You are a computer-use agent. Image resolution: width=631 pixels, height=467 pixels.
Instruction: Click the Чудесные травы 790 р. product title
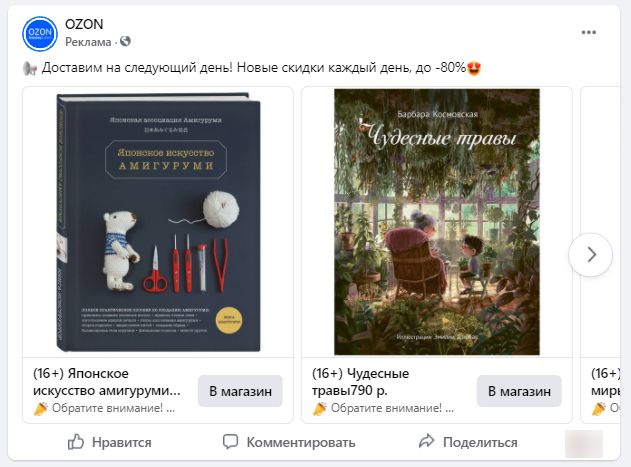[x=360, y=382]
